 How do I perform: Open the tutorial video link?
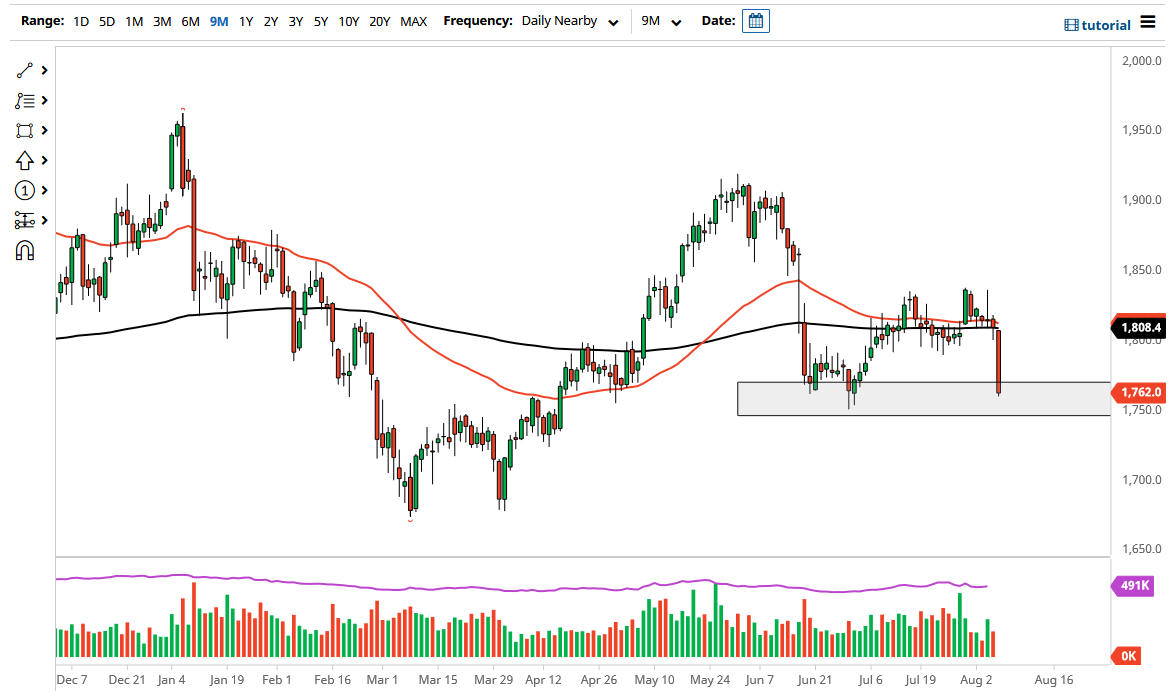point(1097,25)
